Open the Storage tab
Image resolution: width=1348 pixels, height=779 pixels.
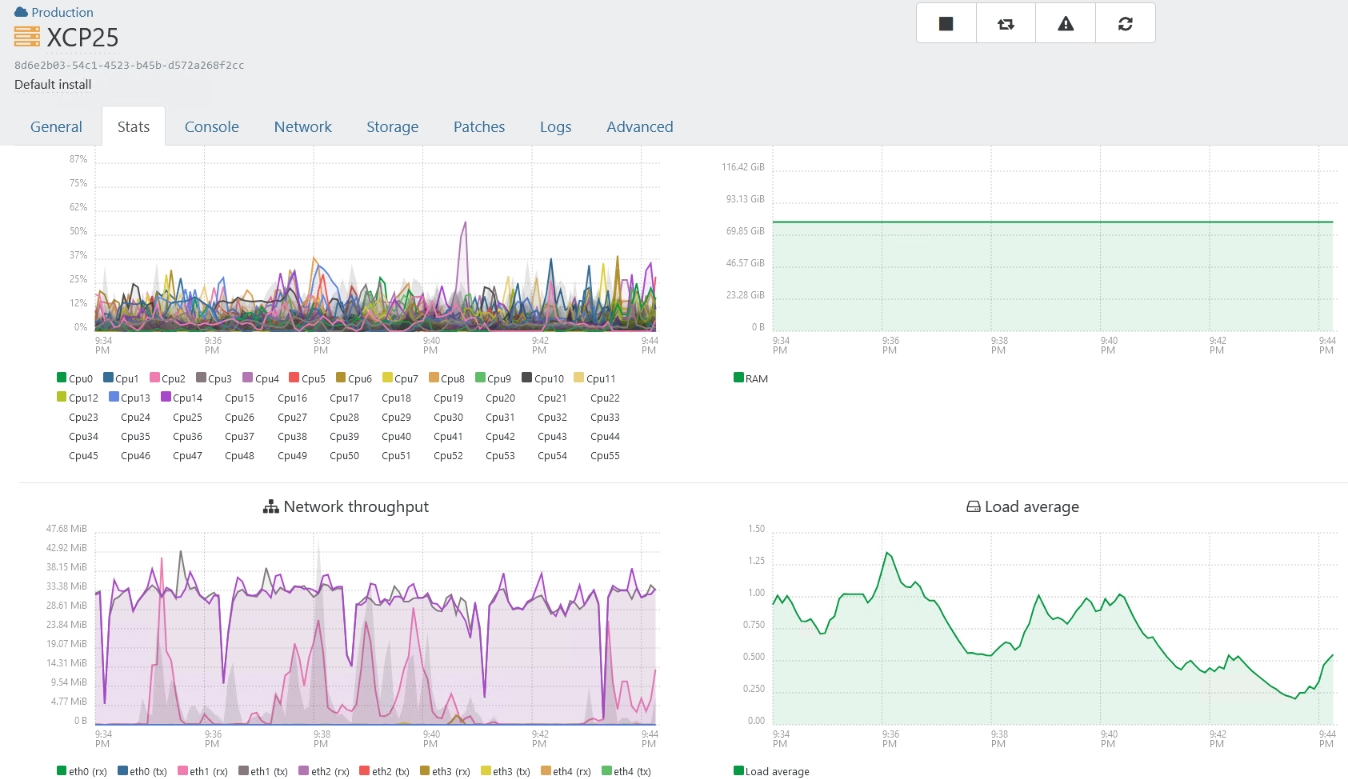pos(392,127)
